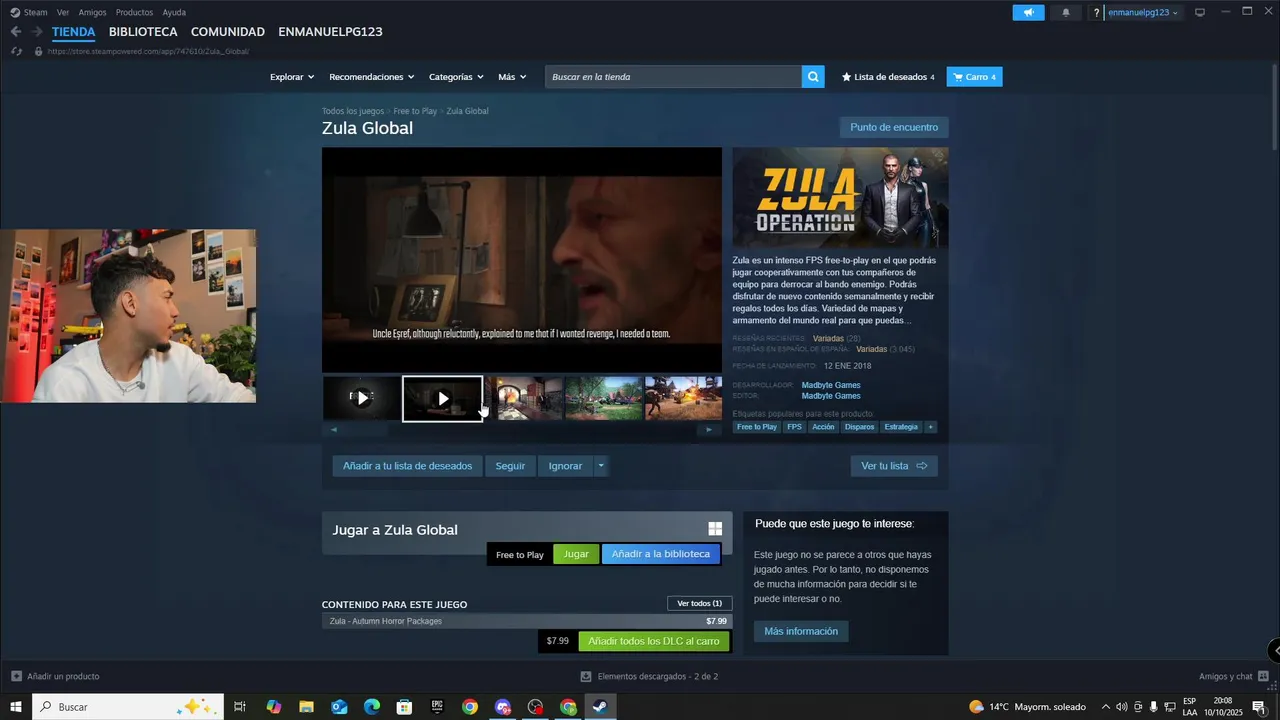Show hidden system tray icons
The height and width of the screenshot is (720, 1280).
1105,707
